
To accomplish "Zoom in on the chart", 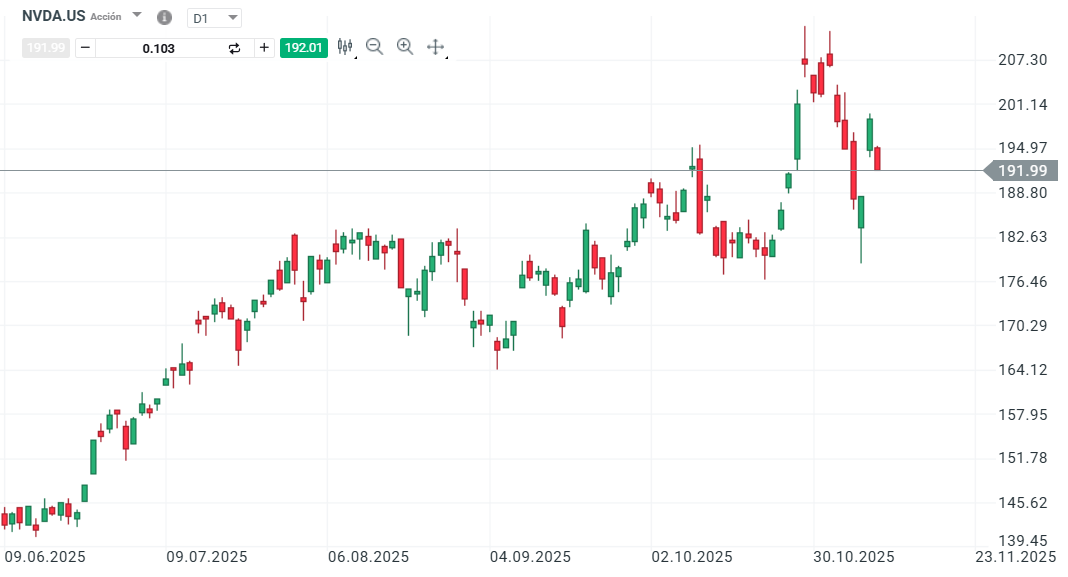I will click(405, 46).
